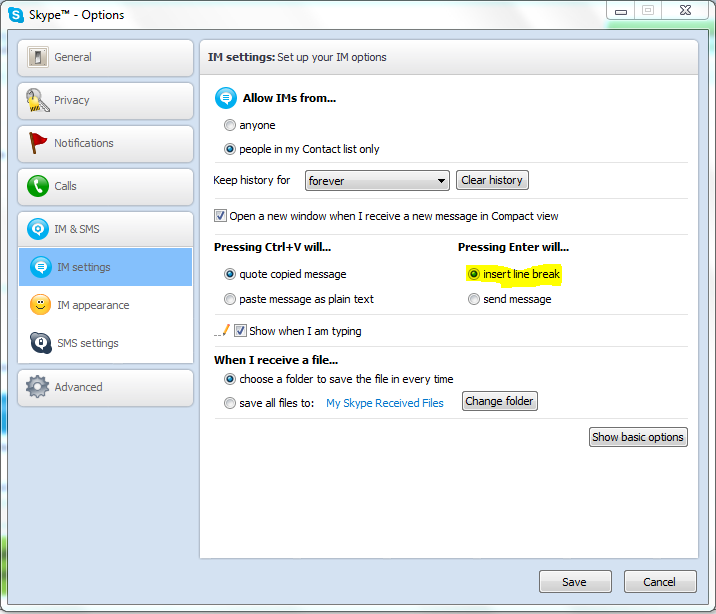Open the 'Keep history for' dropdown

click(377, 181)
